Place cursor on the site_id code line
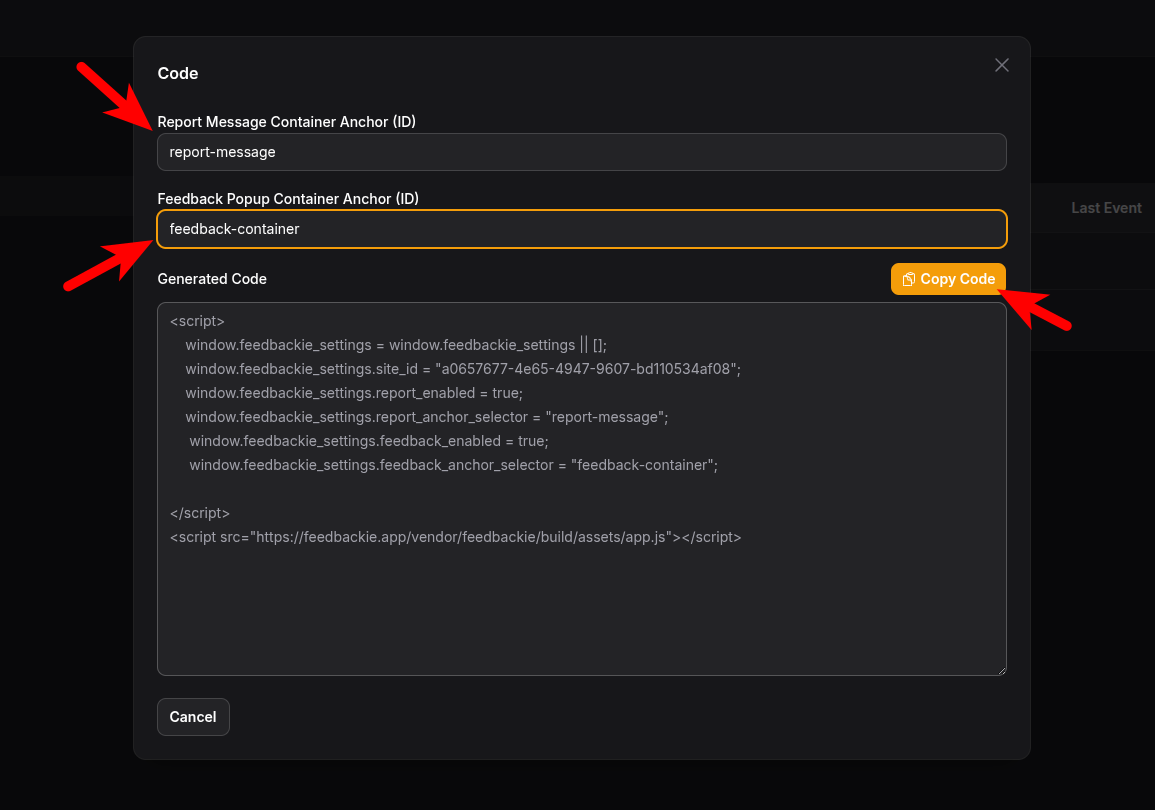The width and height of the screenshot is (1155, 810). click(462, 369)
